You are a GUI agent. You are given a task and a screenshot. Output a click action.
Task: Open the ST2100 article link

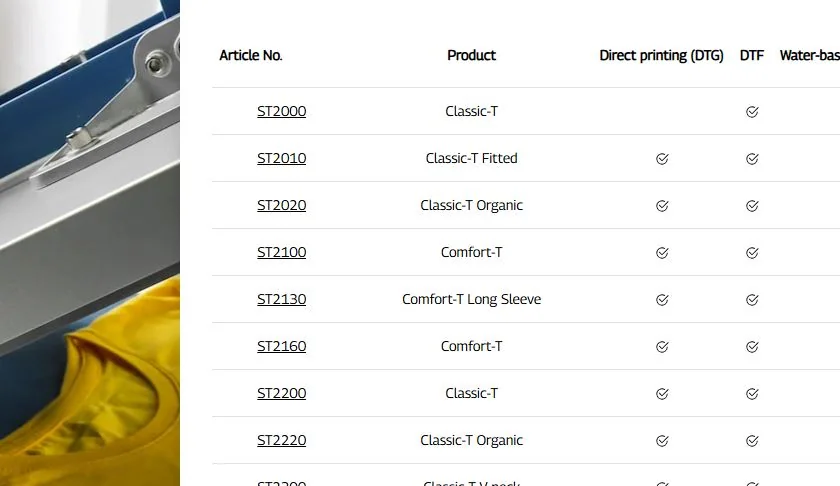pos(281,252)
